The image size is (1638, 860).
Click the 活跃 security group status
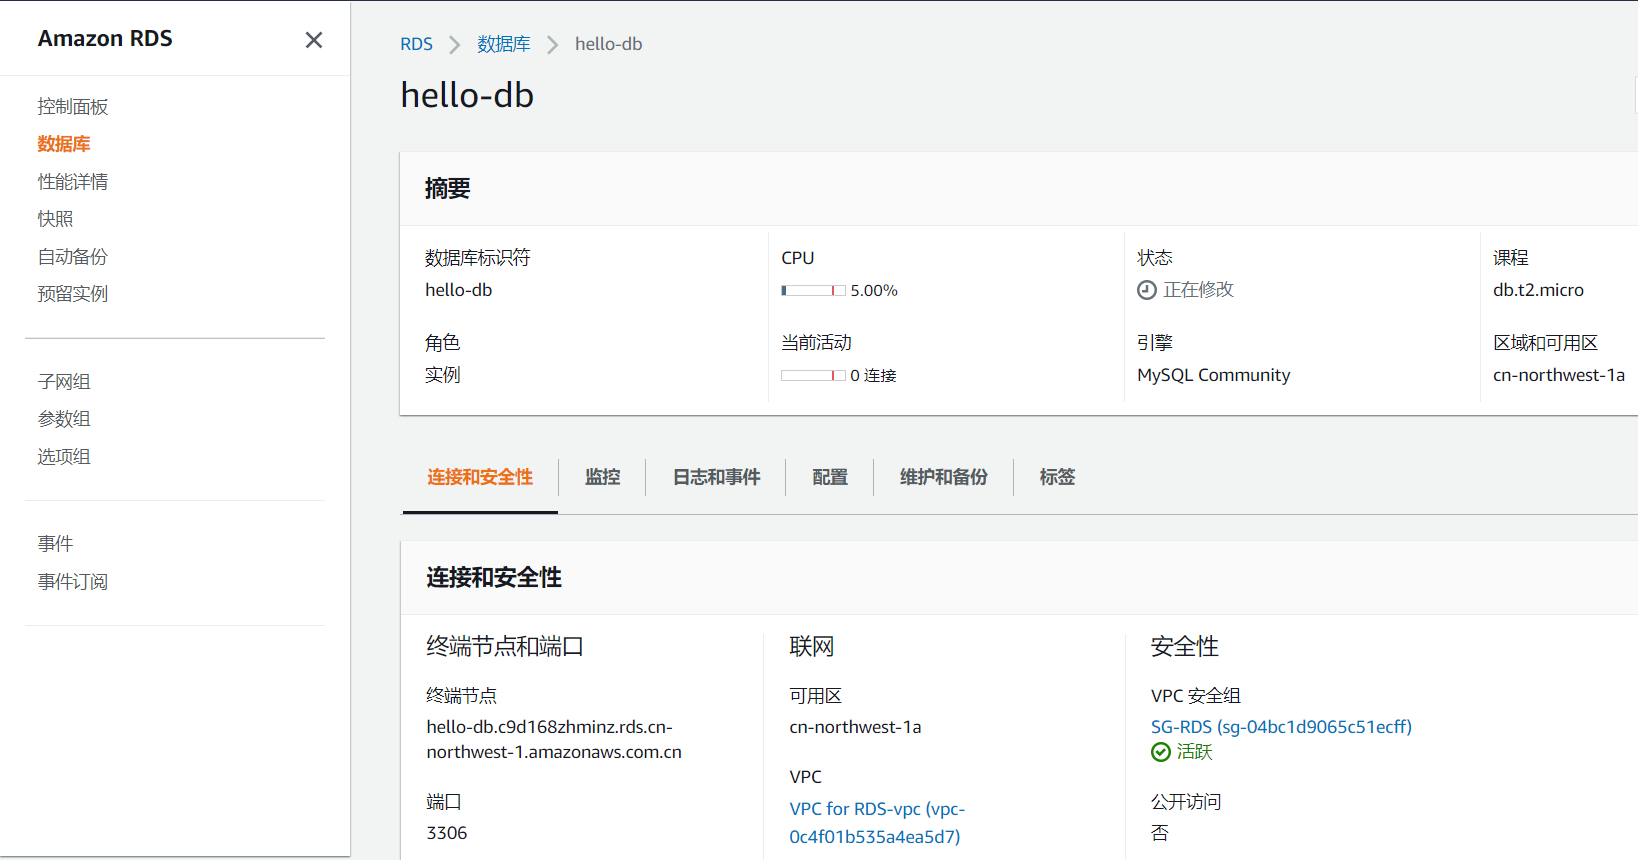pyautogui.click(x=1195, y=752)
